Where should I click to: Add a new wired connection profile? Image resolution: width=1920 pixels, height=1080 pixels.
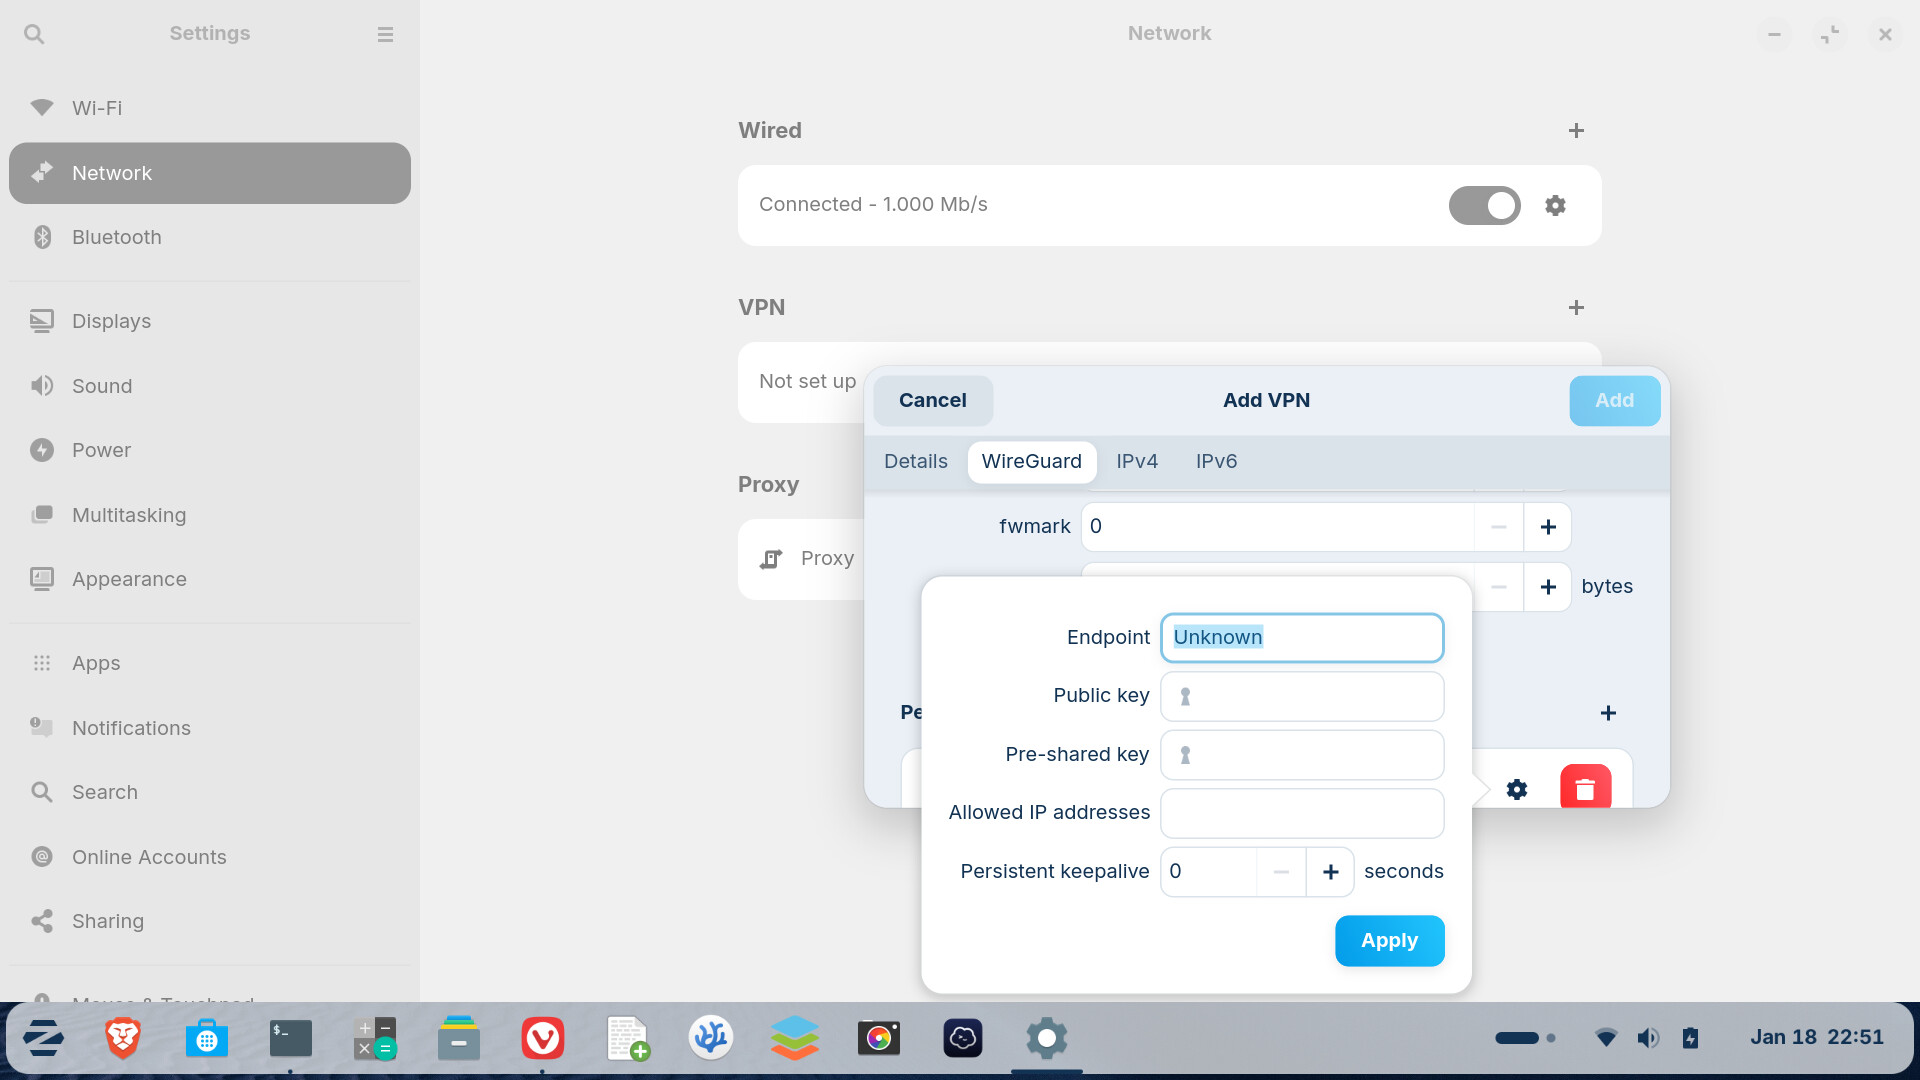click(1576, 131)
